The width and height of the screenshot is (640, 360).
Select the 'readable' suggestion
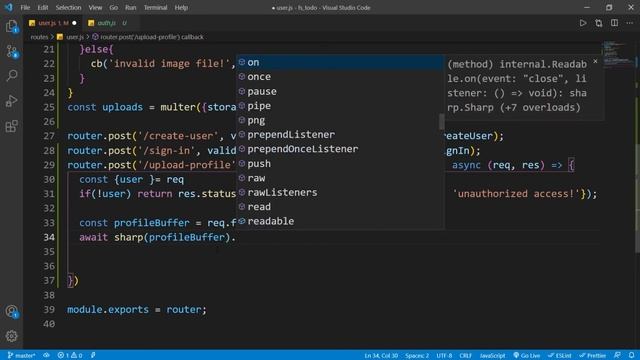[x=340, y=221]
